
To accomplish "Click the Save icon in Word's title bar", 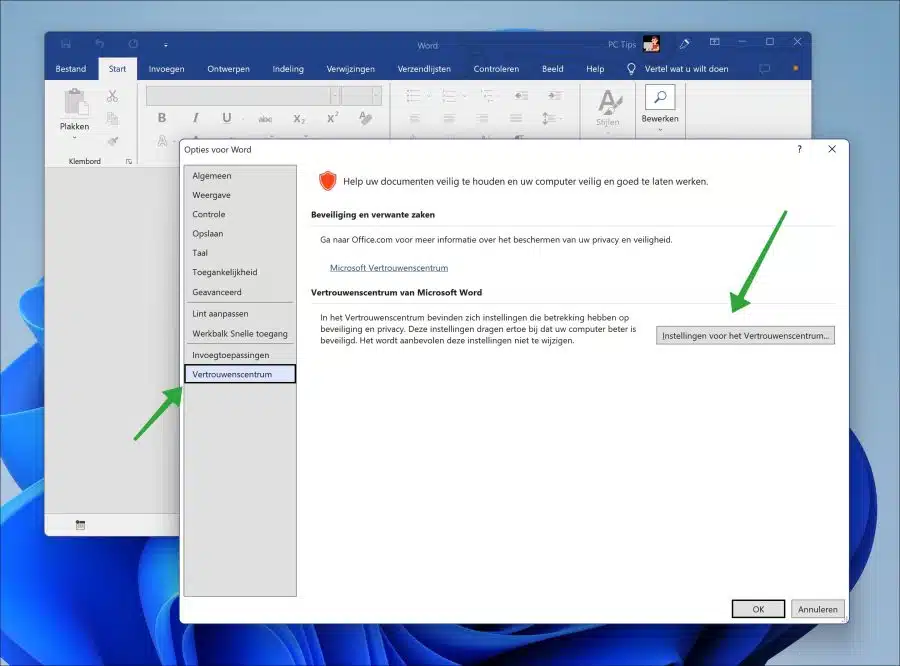I will pyautogui.click(x=66, y=44).
